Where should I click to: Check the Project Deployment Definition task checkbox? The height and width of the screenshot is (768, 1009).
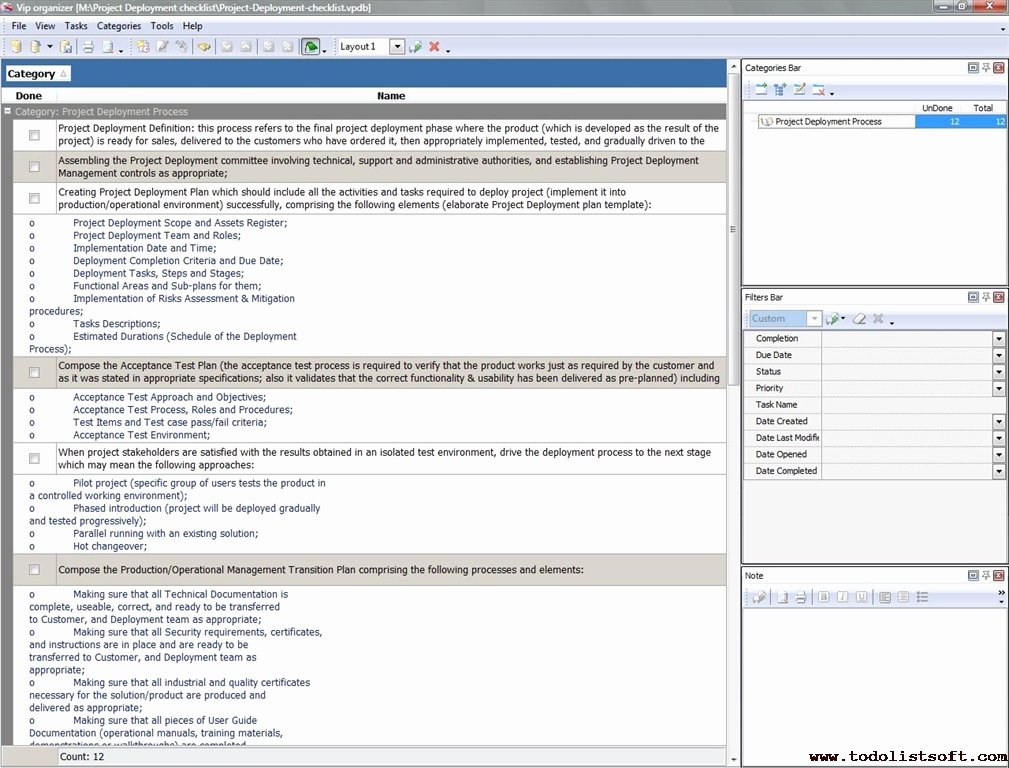[34, 135]
